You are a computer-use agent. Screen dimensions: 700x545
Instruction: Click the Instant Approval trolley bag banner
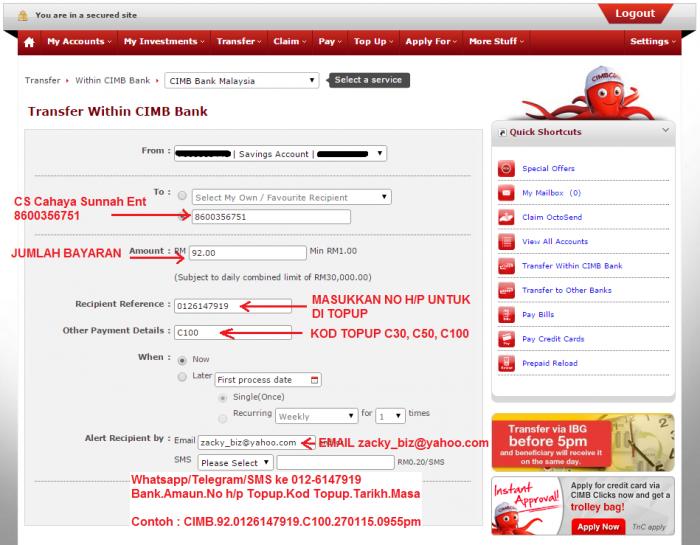tap(583, 506)
